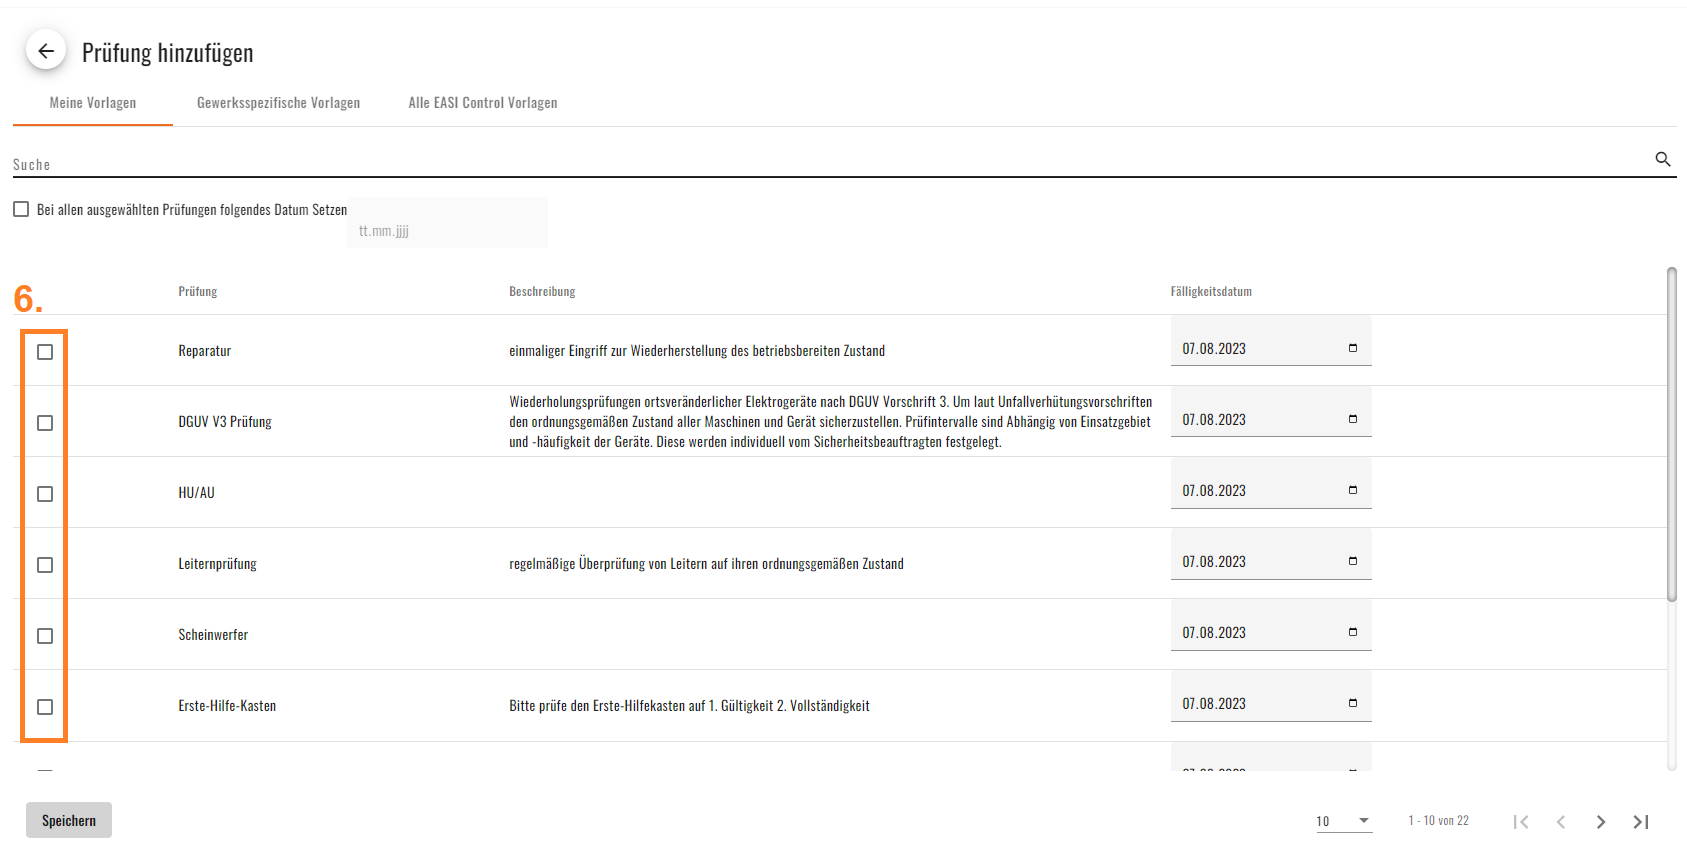Click description 'einmaliger Eingriff zur Wiederherstellung'

pos(697,351)
